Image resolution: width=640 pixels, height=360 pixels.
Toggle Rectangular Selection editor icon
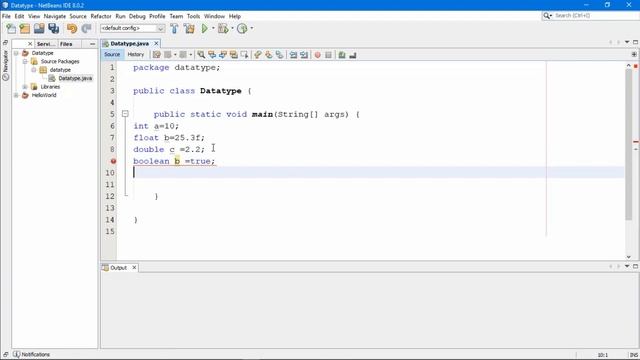point(244,55)
